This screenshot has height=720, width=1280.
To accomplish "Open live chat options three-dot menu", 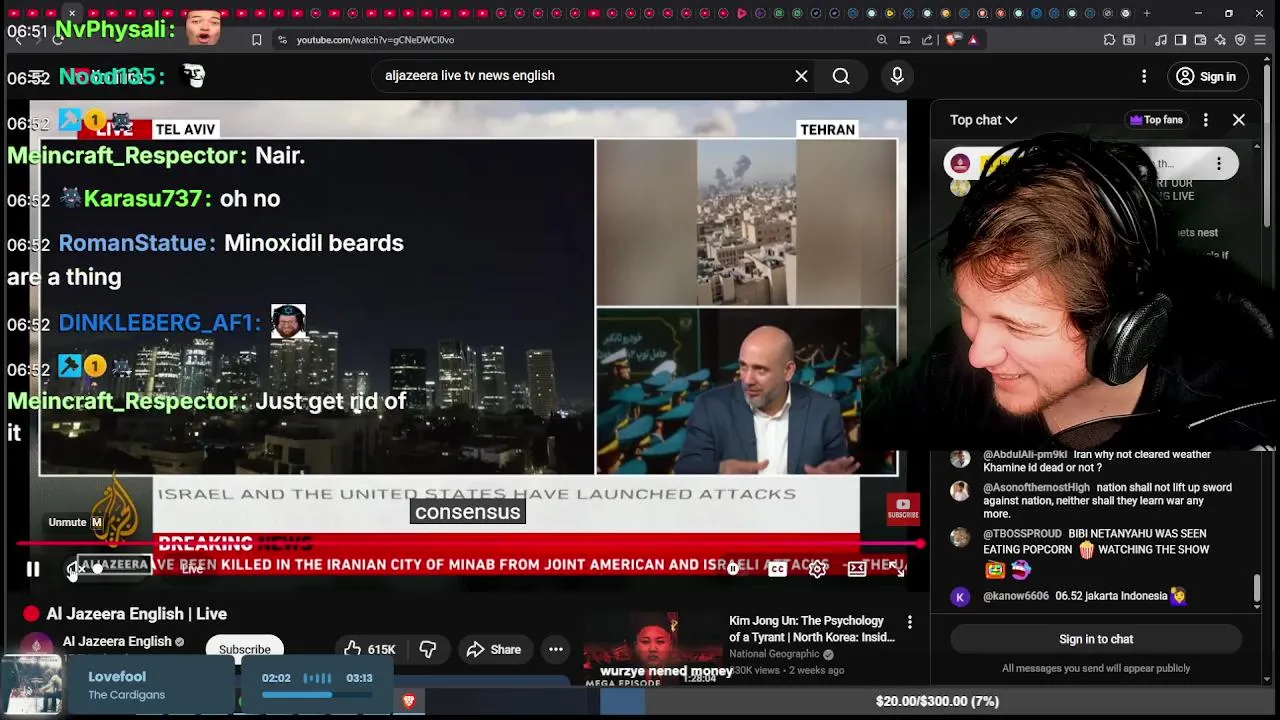I will pos(1206,120).
